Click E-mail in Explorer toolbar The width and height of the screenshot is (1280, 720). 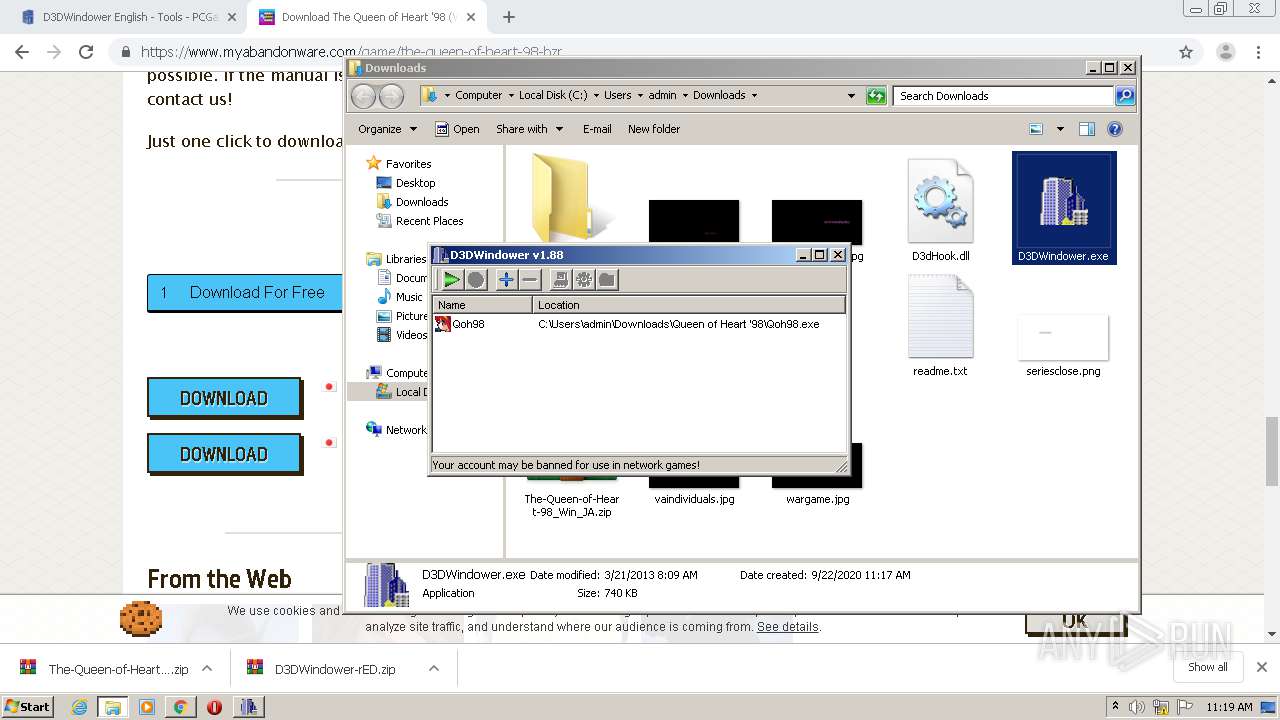tap(597, 129)
